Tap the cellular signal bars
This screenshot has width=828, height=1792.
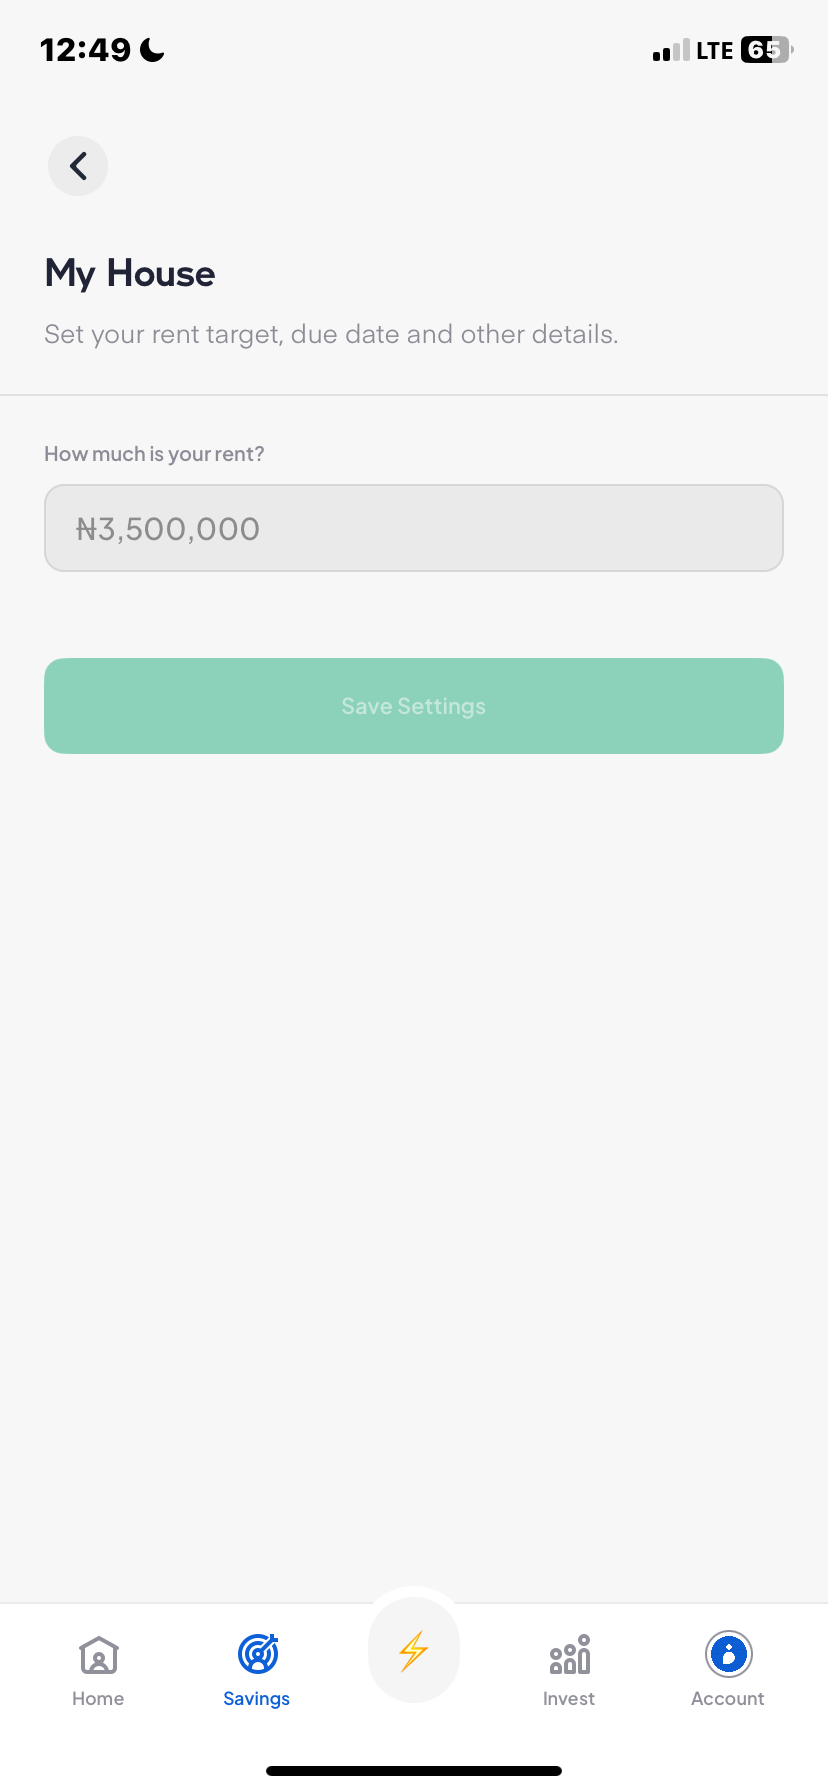coord(671,51)
